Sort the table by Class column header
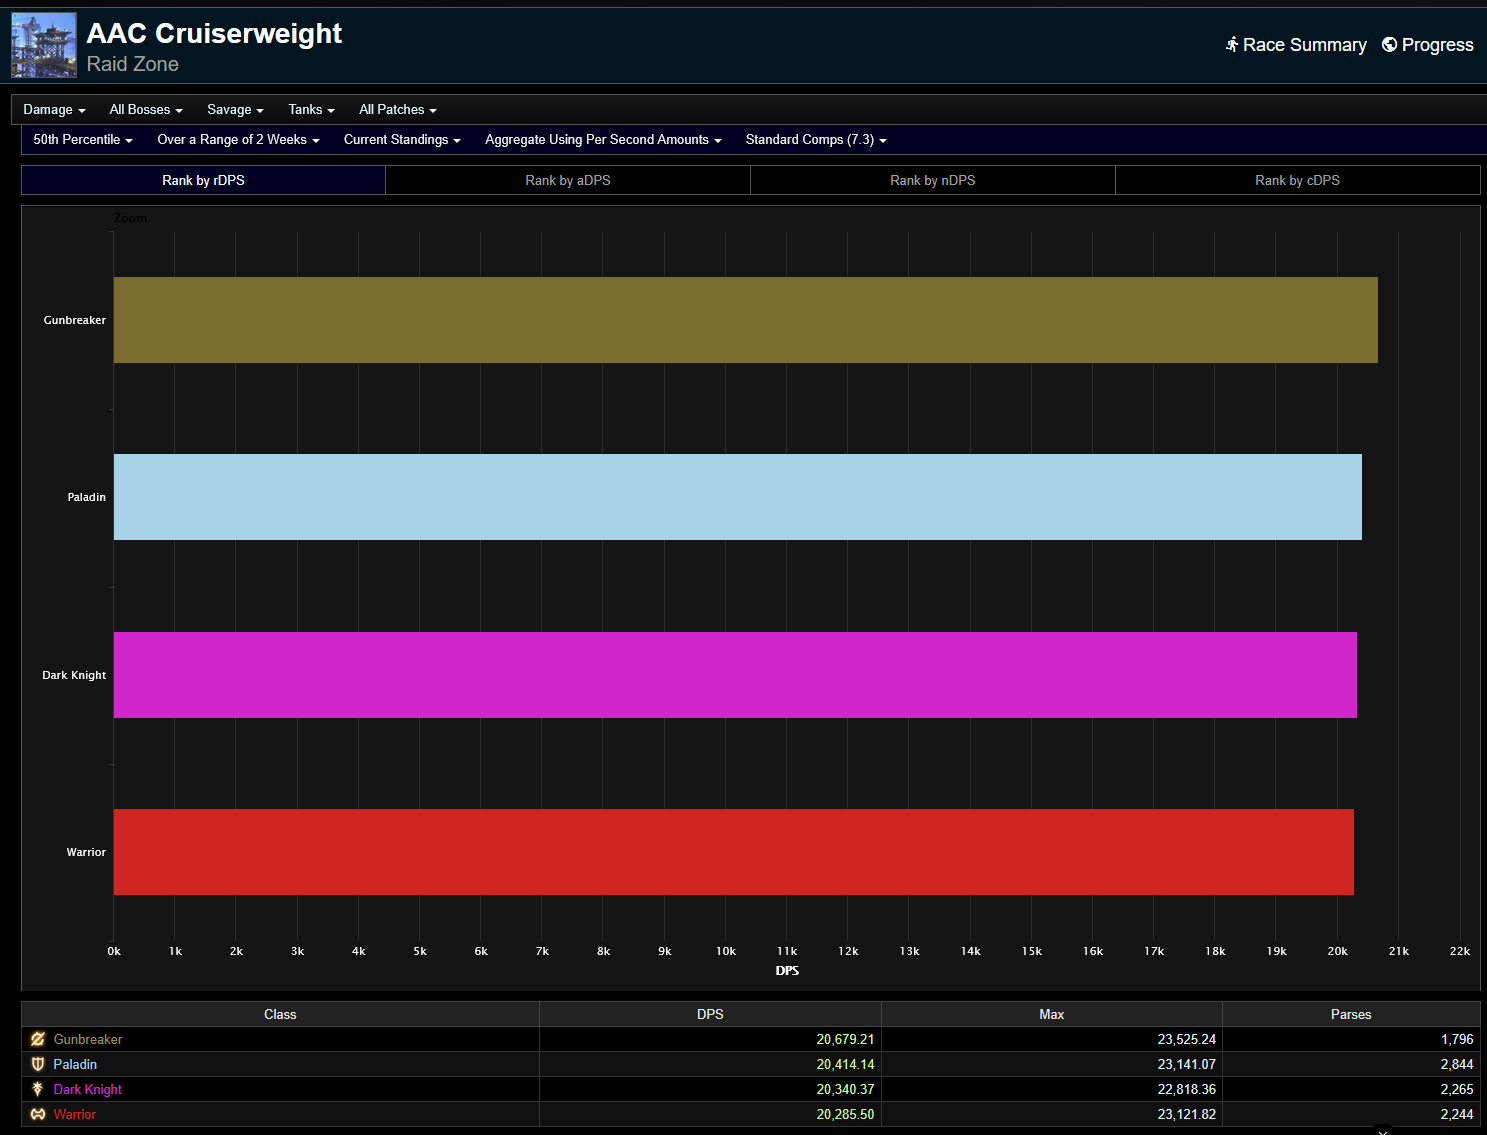Image resolution: width=1487 pixels, height=1135 pixels. 280,1014
